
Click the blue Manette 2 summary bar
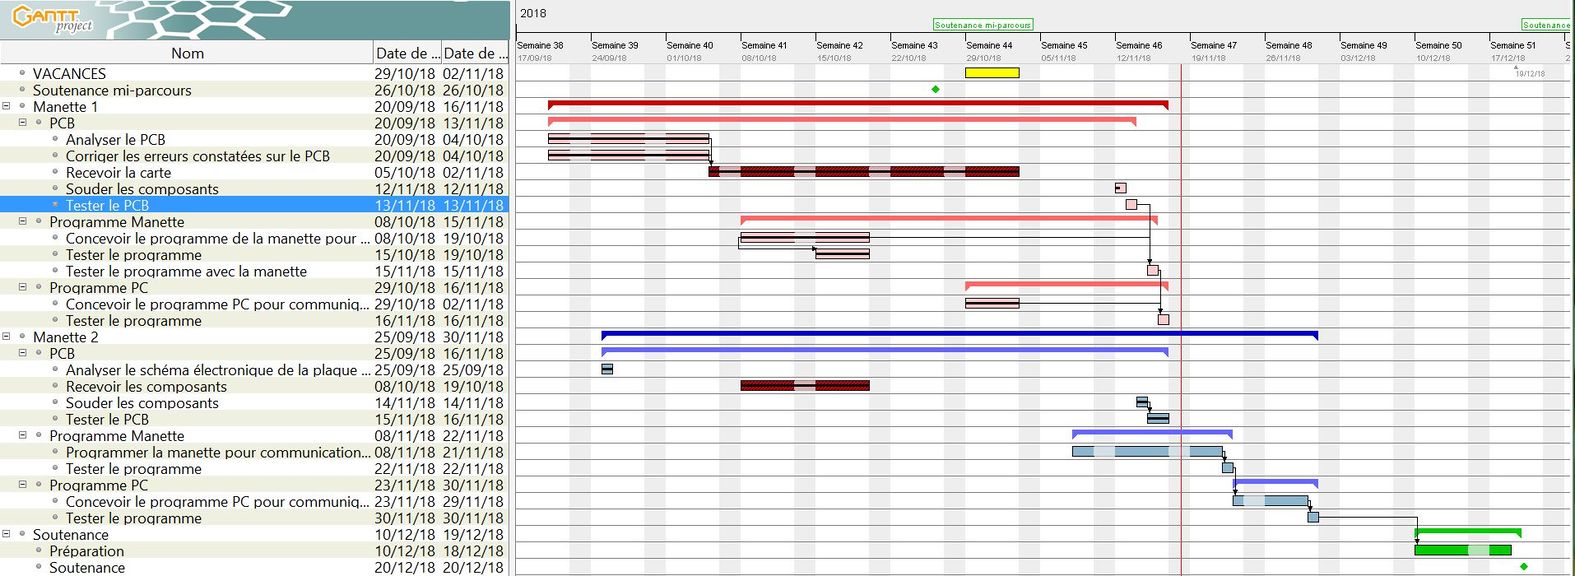point(958,335)
